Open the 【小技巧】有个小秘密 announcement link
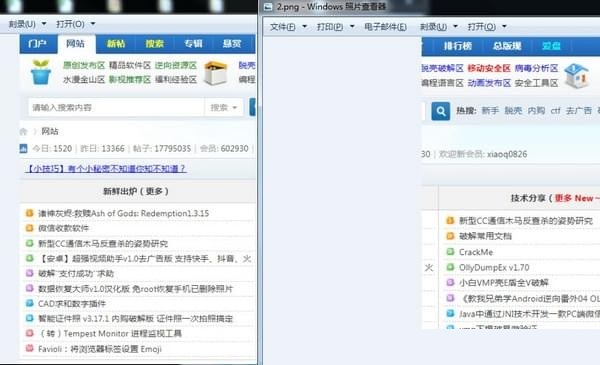 pyautogui.click(x=106, y=169)
